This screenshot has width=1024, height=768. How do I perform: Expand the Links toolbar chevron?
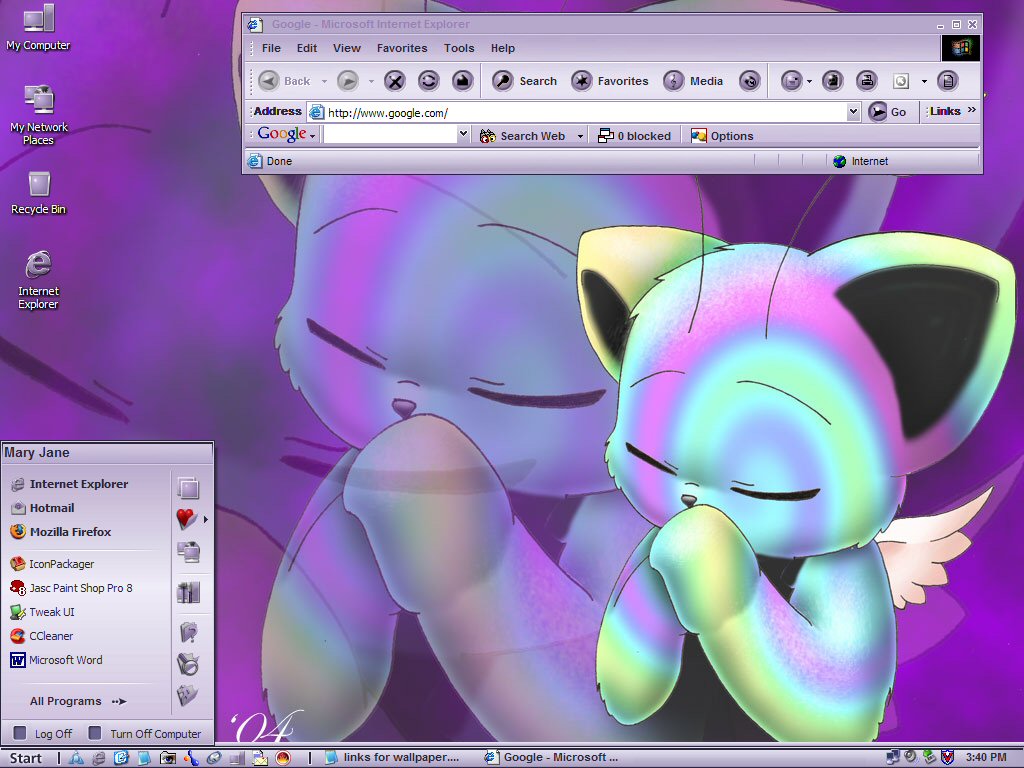tap(972, 110)
